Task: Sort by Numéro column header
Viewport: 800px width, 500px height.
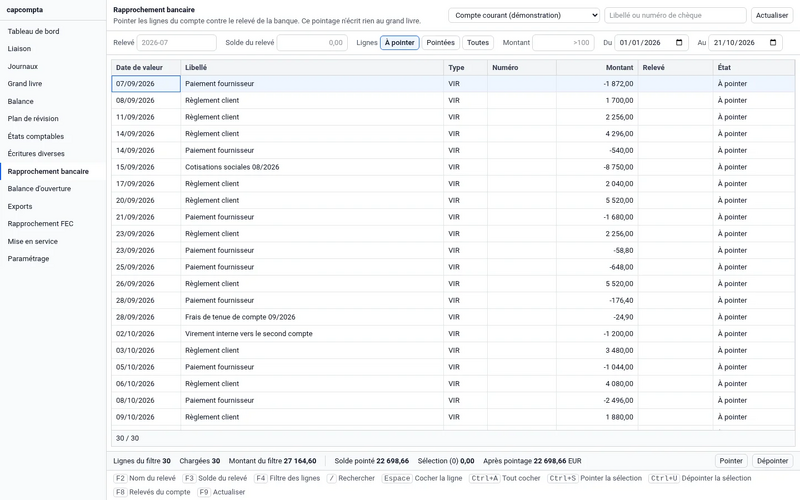Action: [x=522, y=67]
